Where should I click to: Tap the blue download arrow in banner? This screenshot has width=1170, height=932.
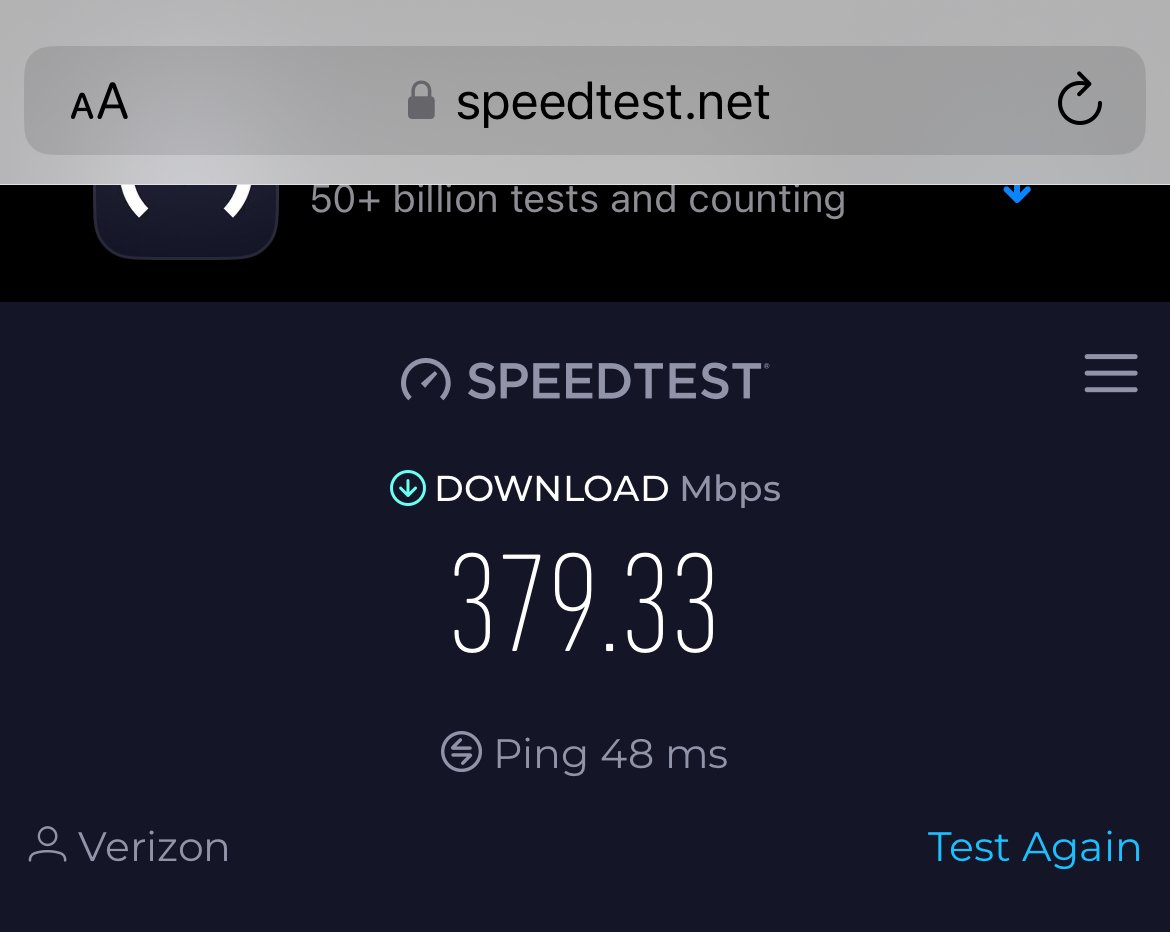pos(1017,193)
